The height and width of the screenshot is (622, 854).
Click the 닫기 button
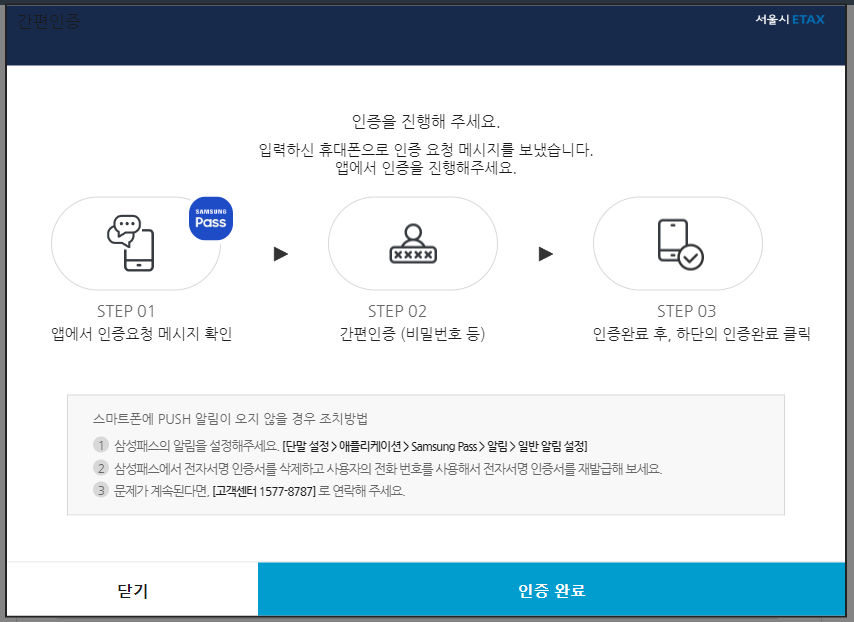coord(132,590)
